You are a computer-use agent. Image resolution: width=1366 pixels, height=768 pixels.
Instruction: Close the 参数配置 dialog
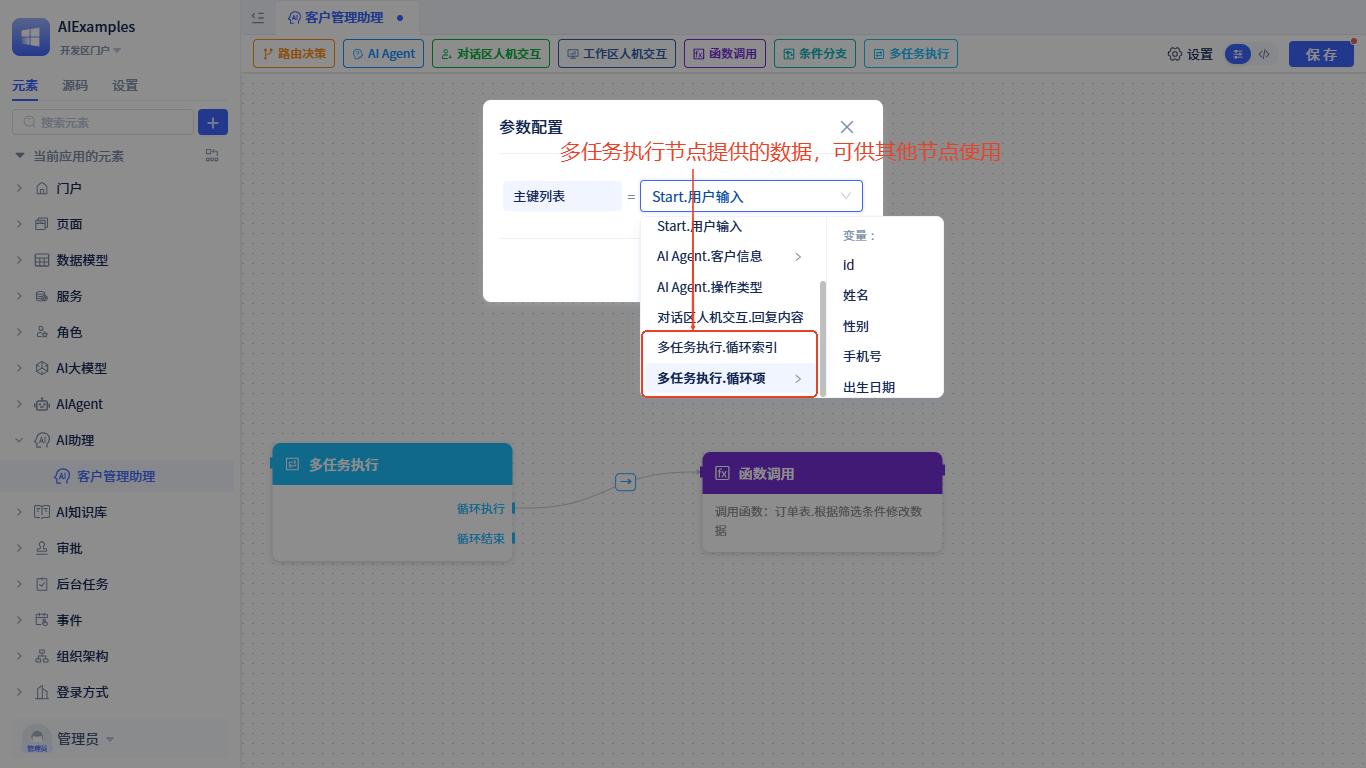pyautogui.click(x=847, y=127)
